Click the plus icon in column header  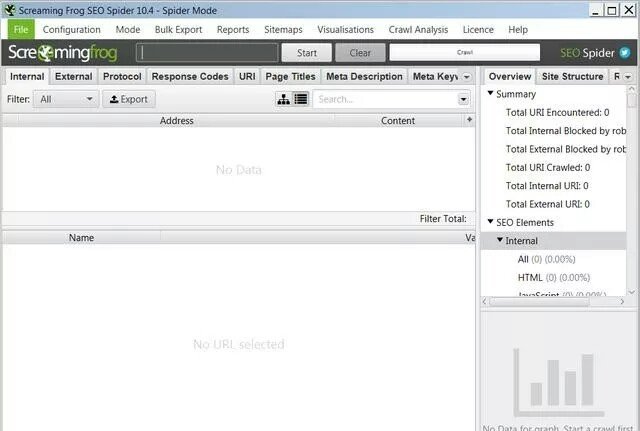point(469,120)
